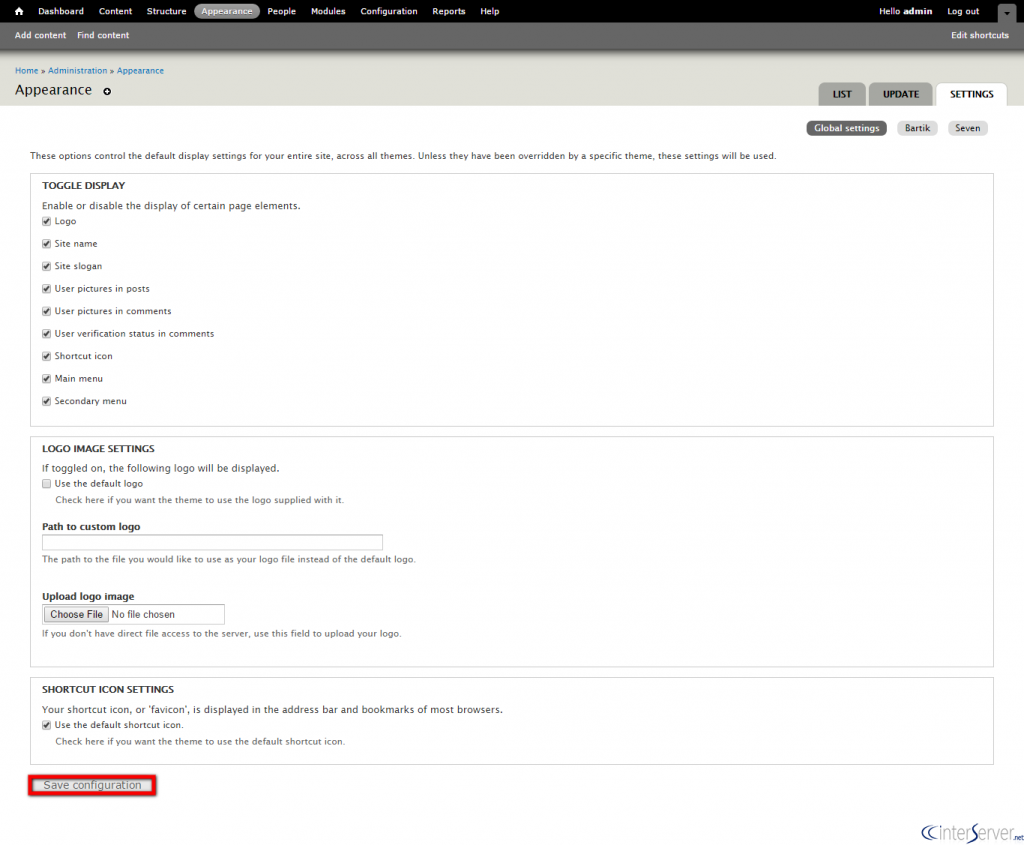The height and width of the screenshot is (845, 1024).
Task: Open the Structure menu
Action: [x=167, y=11]
